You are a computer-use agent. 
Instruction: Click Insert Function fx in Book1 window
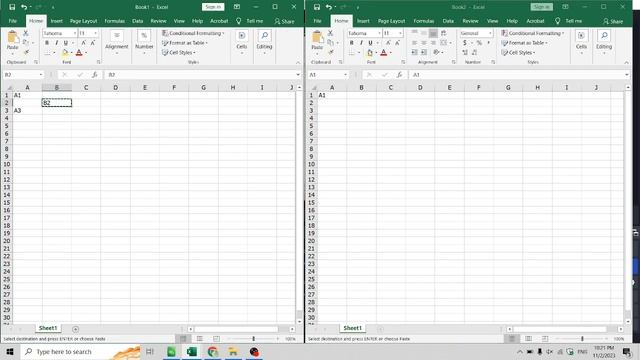(x=95, y=75)
